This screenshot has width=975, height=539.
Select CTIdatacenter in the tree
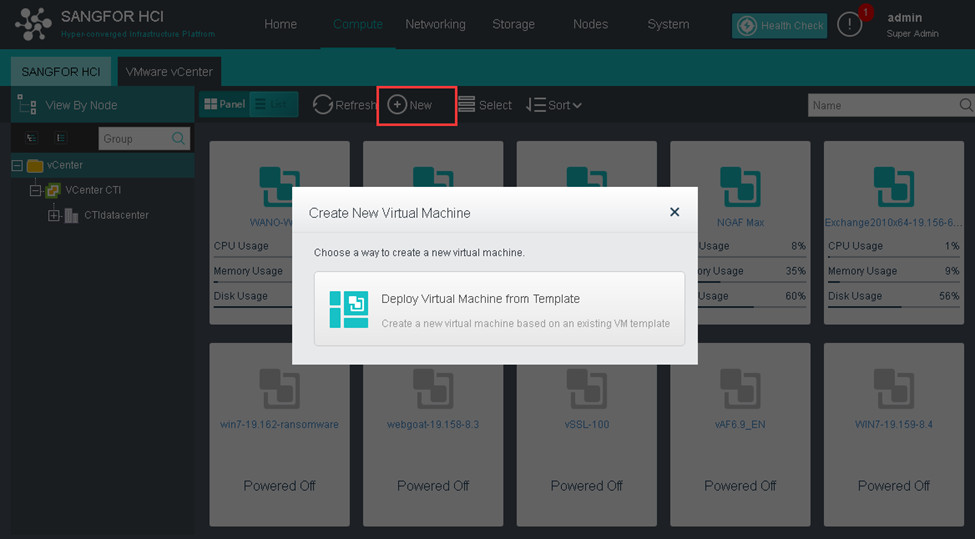click(x=106, y=215)
